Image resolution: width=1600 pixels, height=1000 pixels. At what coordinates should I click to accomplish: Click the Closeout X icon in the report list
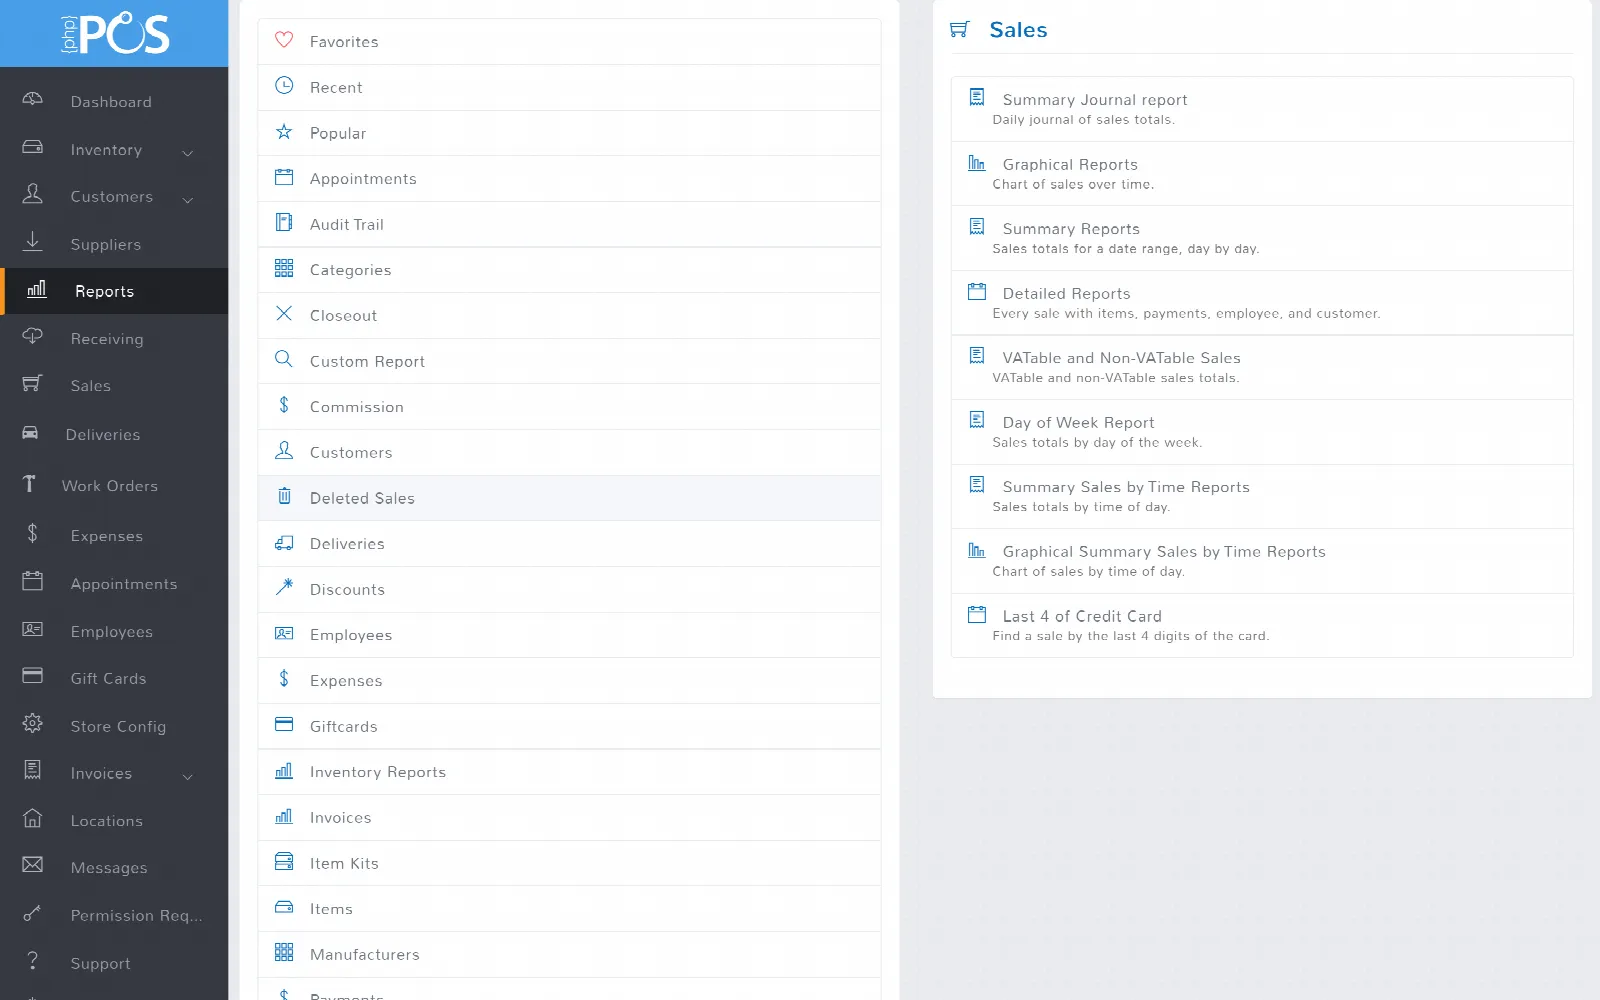(x=284, y=314)
